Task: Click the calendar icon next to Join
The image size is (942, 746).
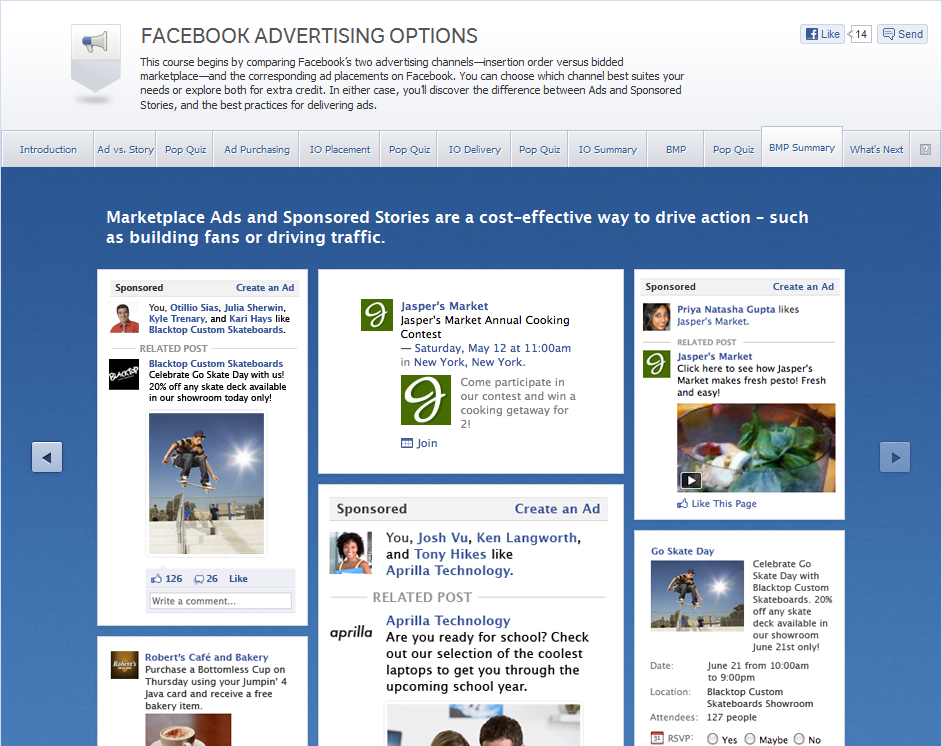Action: point(407,443)
